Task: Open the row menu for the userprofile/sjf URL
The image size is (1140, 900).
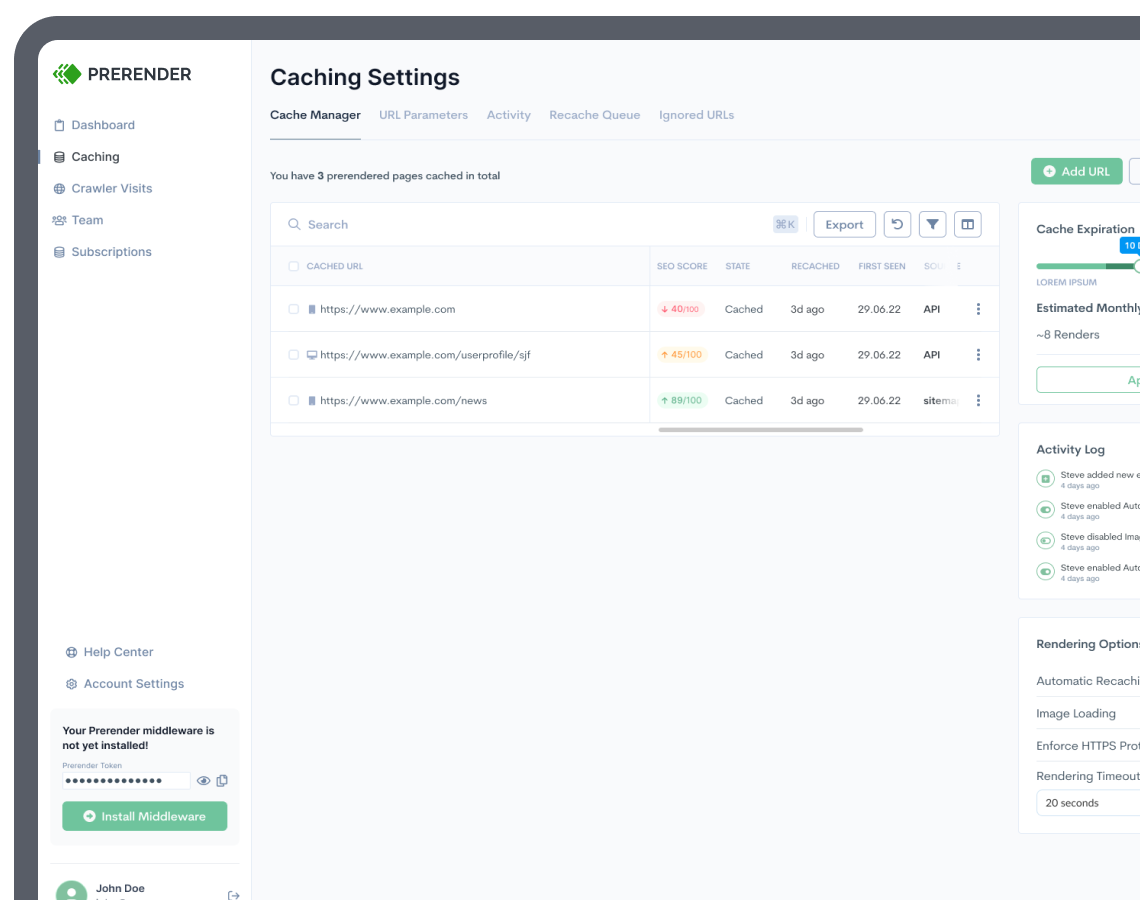Action: pyautogui.click(x=978, y=355)
